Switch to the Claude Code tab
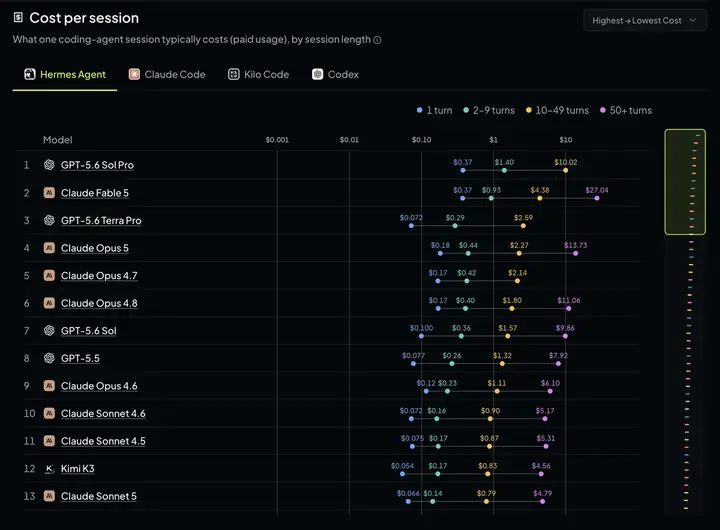 click(167, 74)
